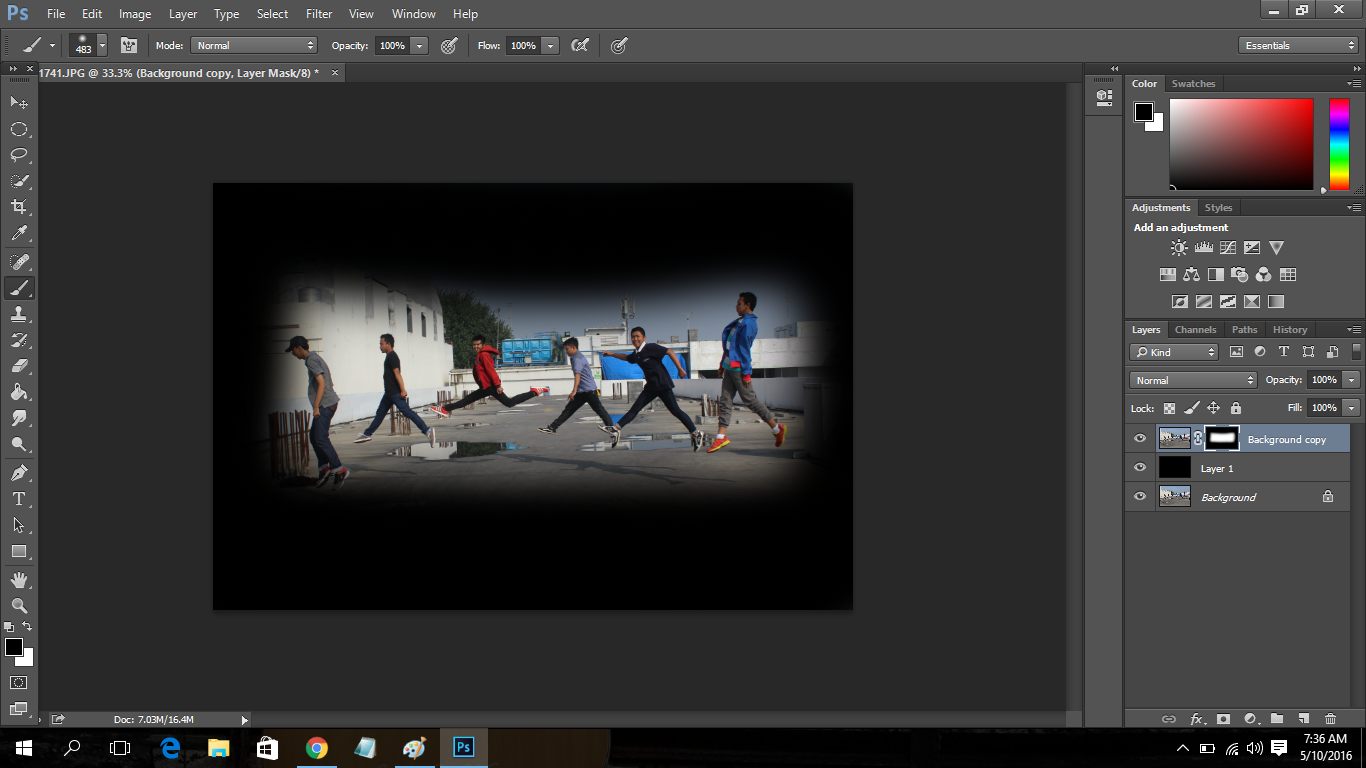
Task: Open the Filter menu
Action: click(319, 14)
